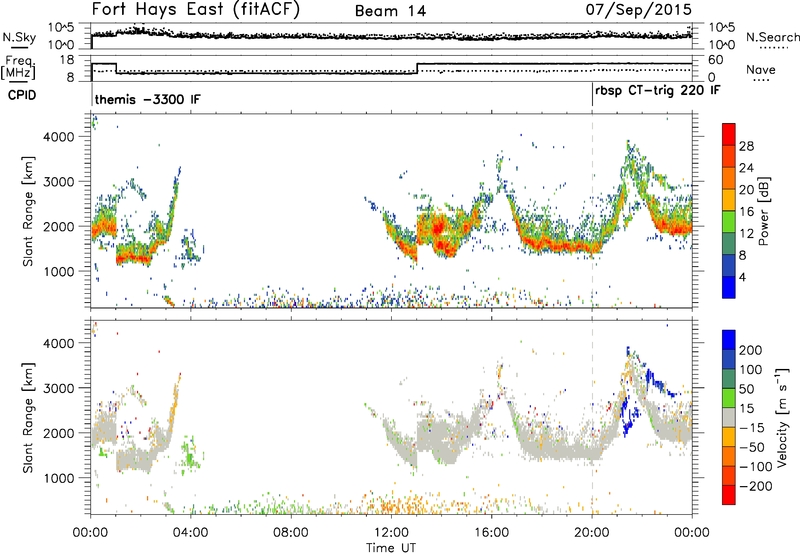Image resolution: width=800 pixels, height=554 pixels.
Task: Click the gray band of the Velocity colorbar
Action: click(729, 417)
